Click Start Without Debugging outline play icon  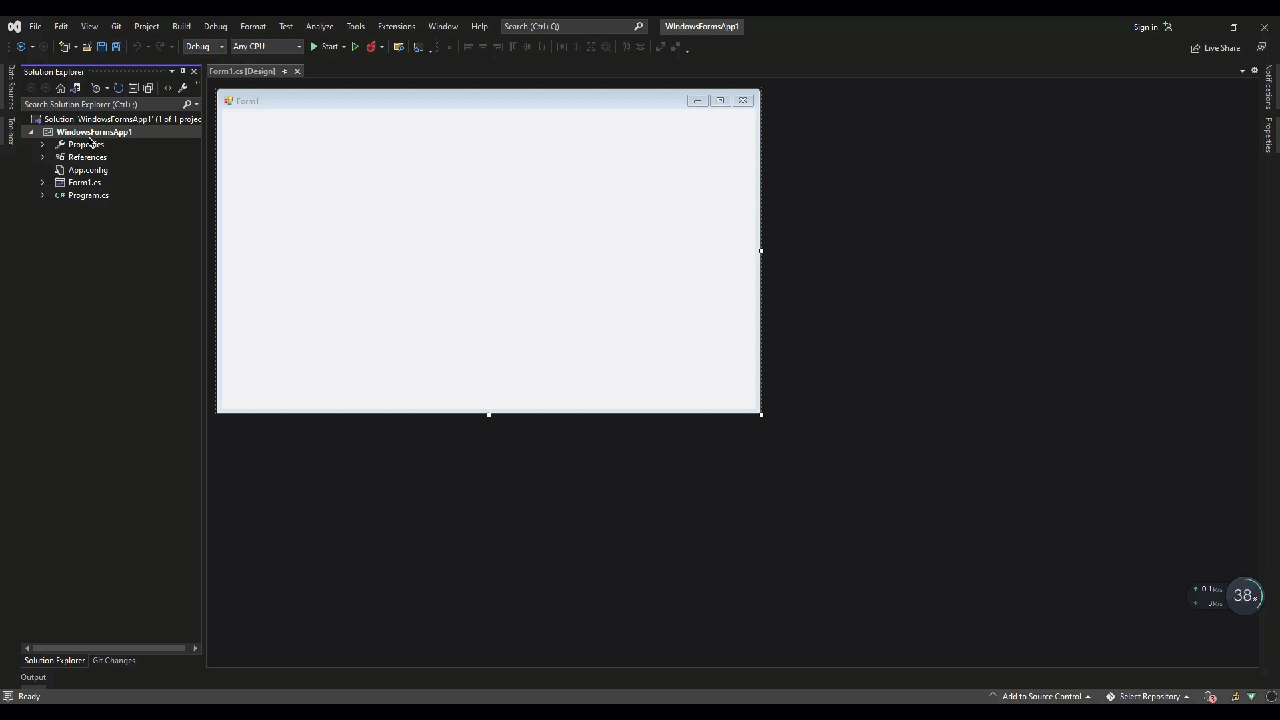[355, 47]
